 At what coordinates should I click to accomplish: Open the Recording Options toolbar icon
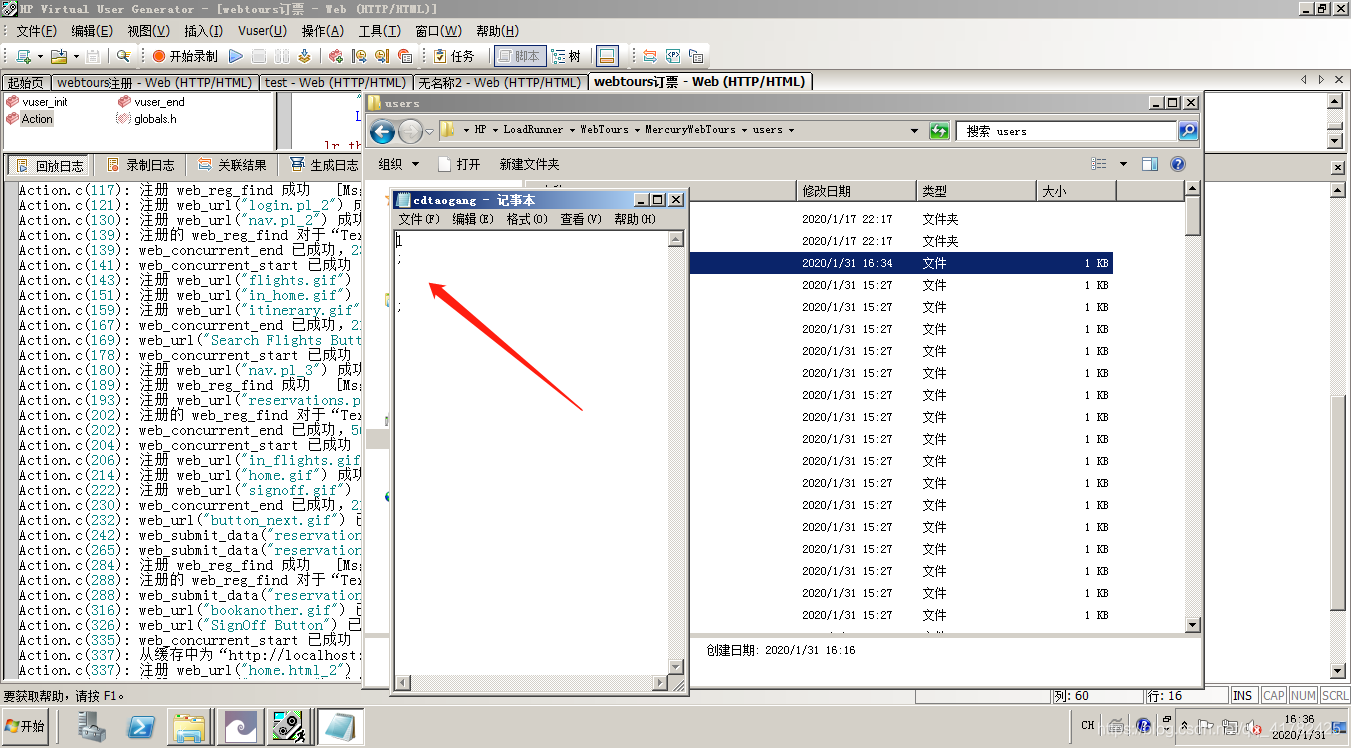pyautogui.click(x=359, y=56)
